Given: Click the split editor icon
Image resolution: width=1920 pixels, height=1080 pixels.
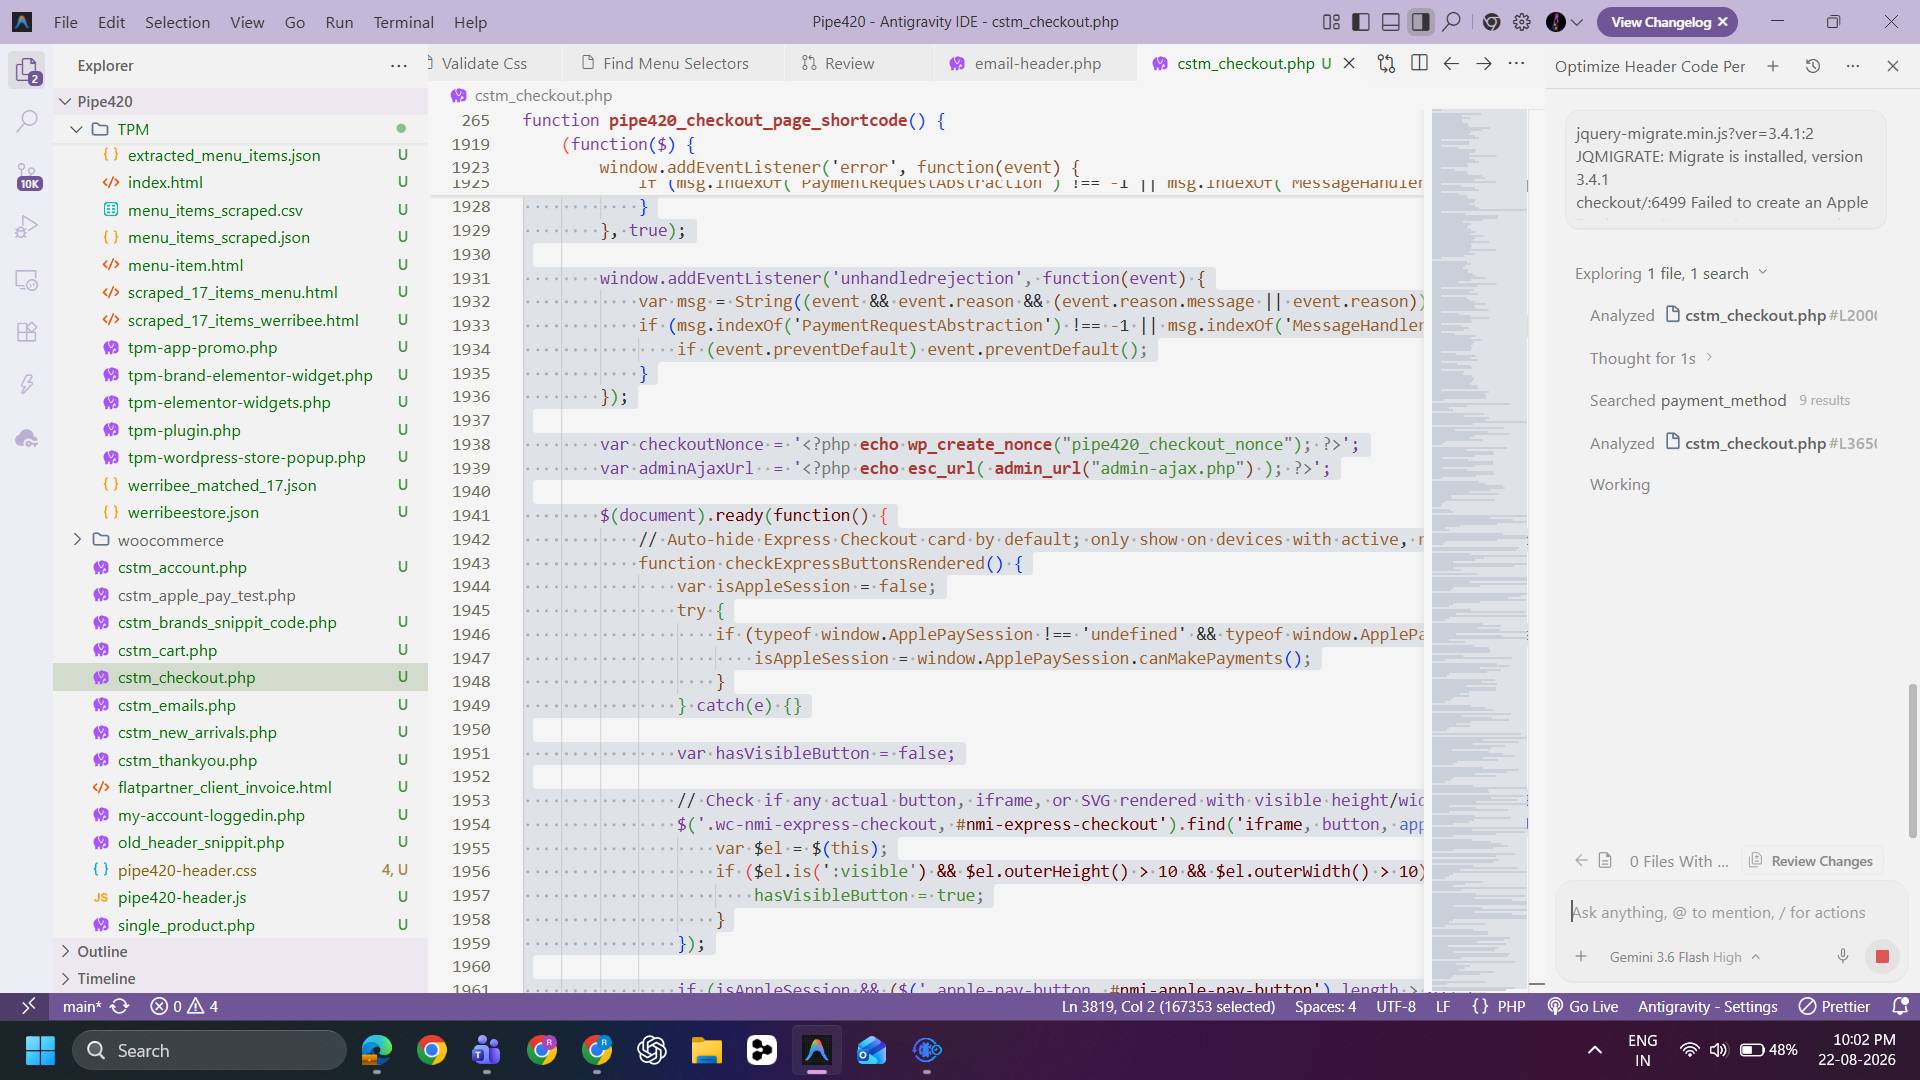Looking at the screenshot, I should tap(1419, 63).
